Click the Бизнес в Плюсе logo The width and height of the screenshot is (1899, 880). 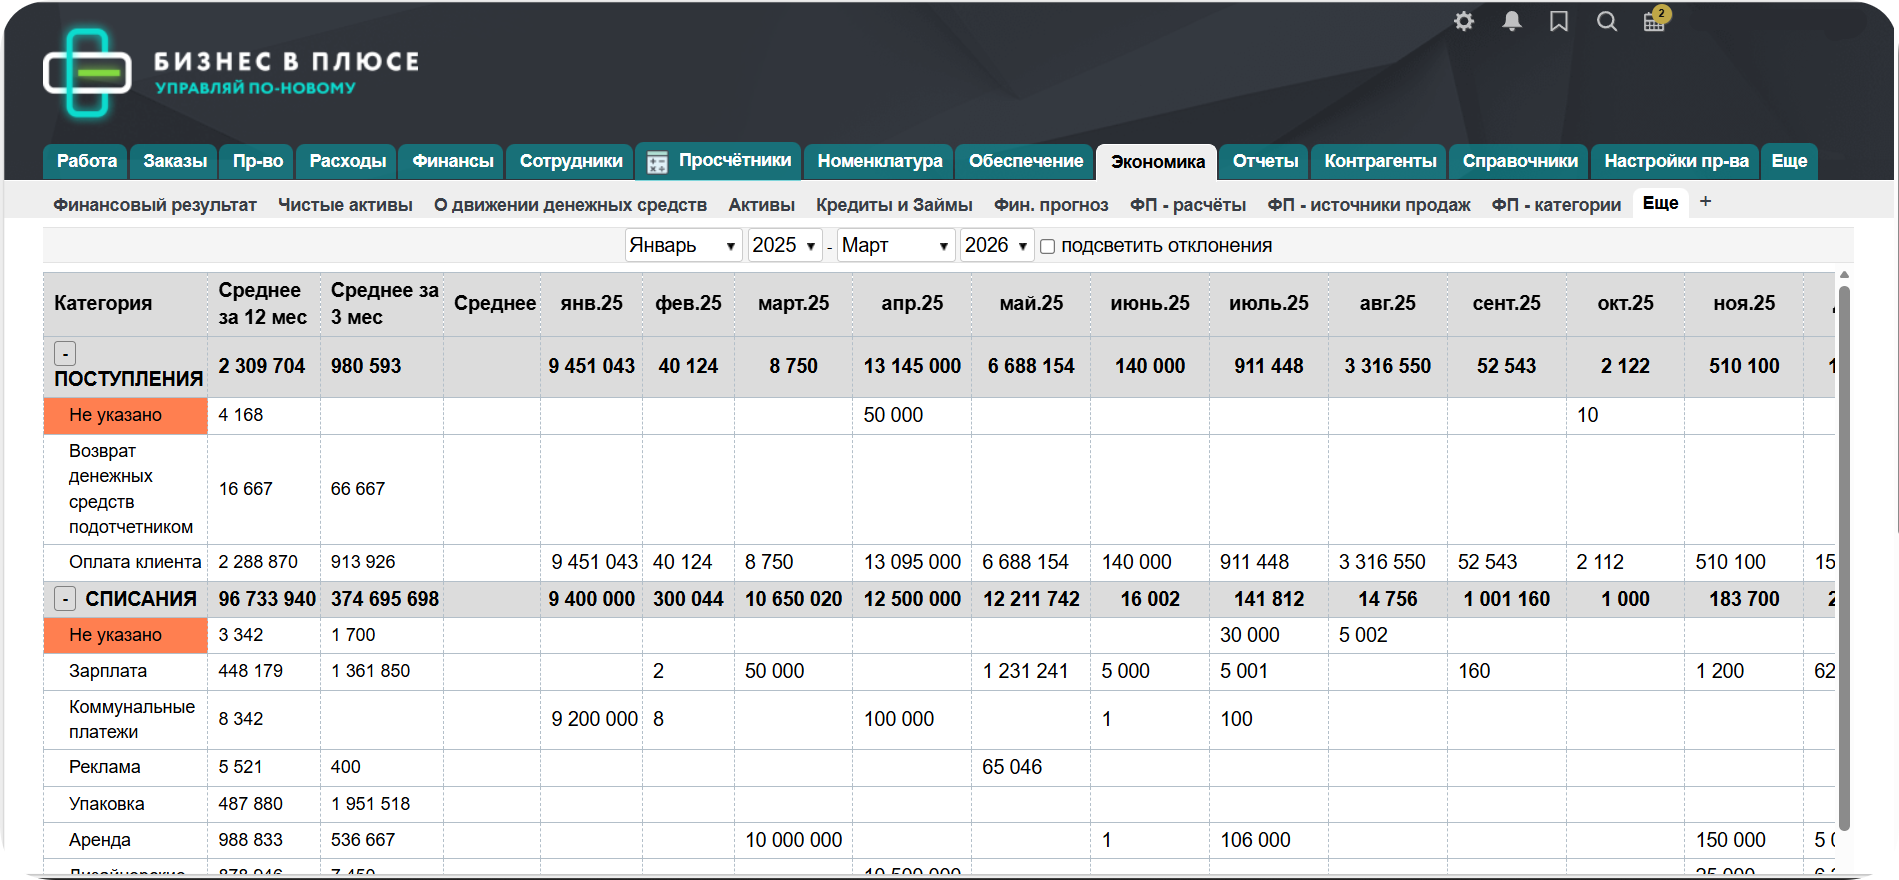231,73
